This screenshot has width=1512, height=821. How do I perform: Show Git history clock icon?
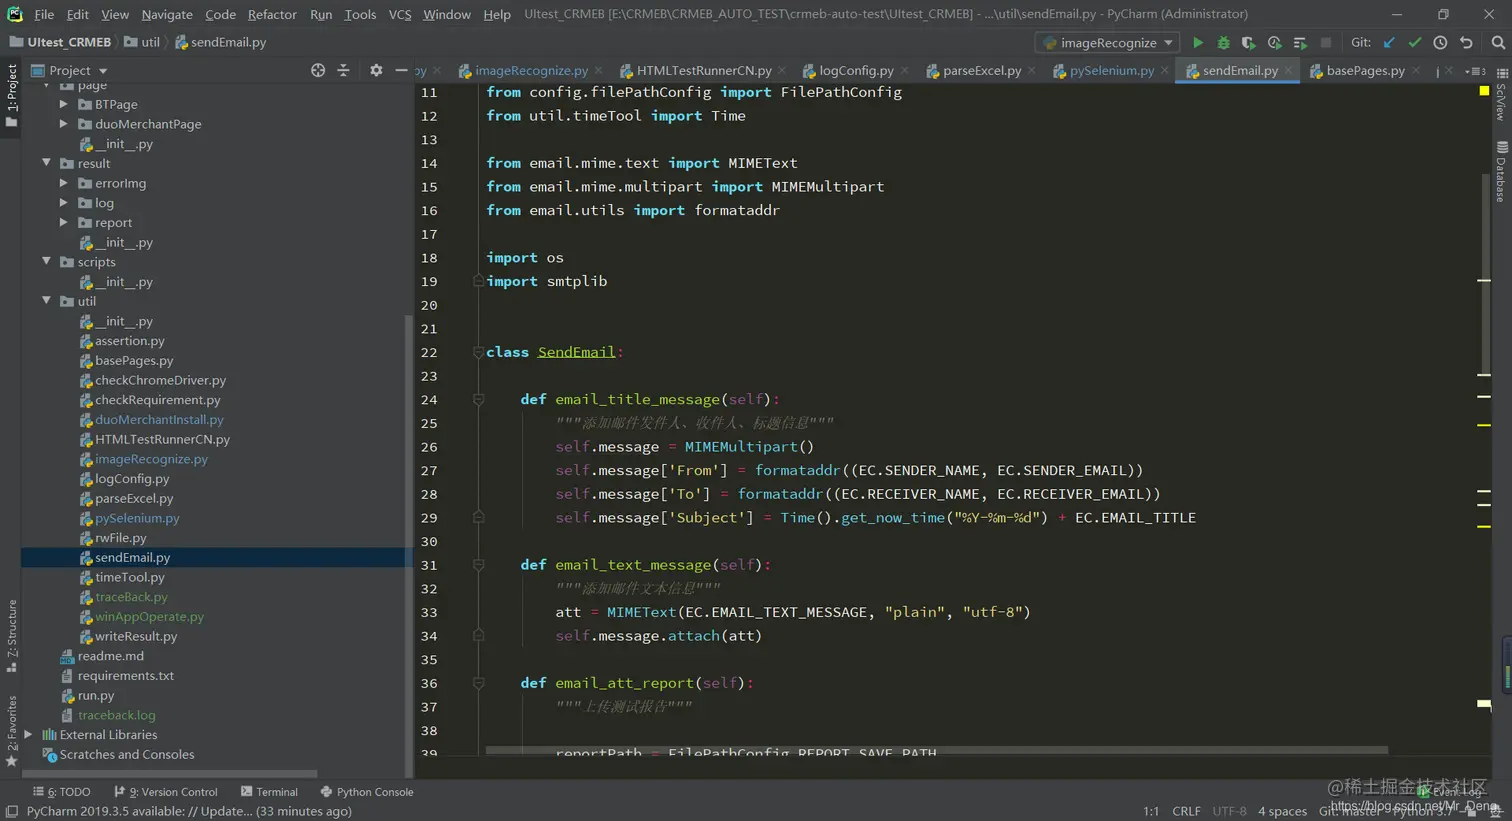click(1440, 43)
